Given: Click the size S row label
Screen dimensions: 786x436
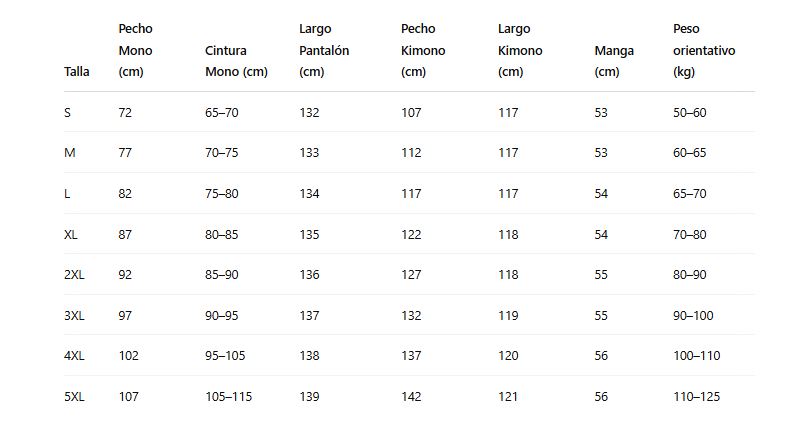Looking at the screenshot, I should [x=67, y=113].
